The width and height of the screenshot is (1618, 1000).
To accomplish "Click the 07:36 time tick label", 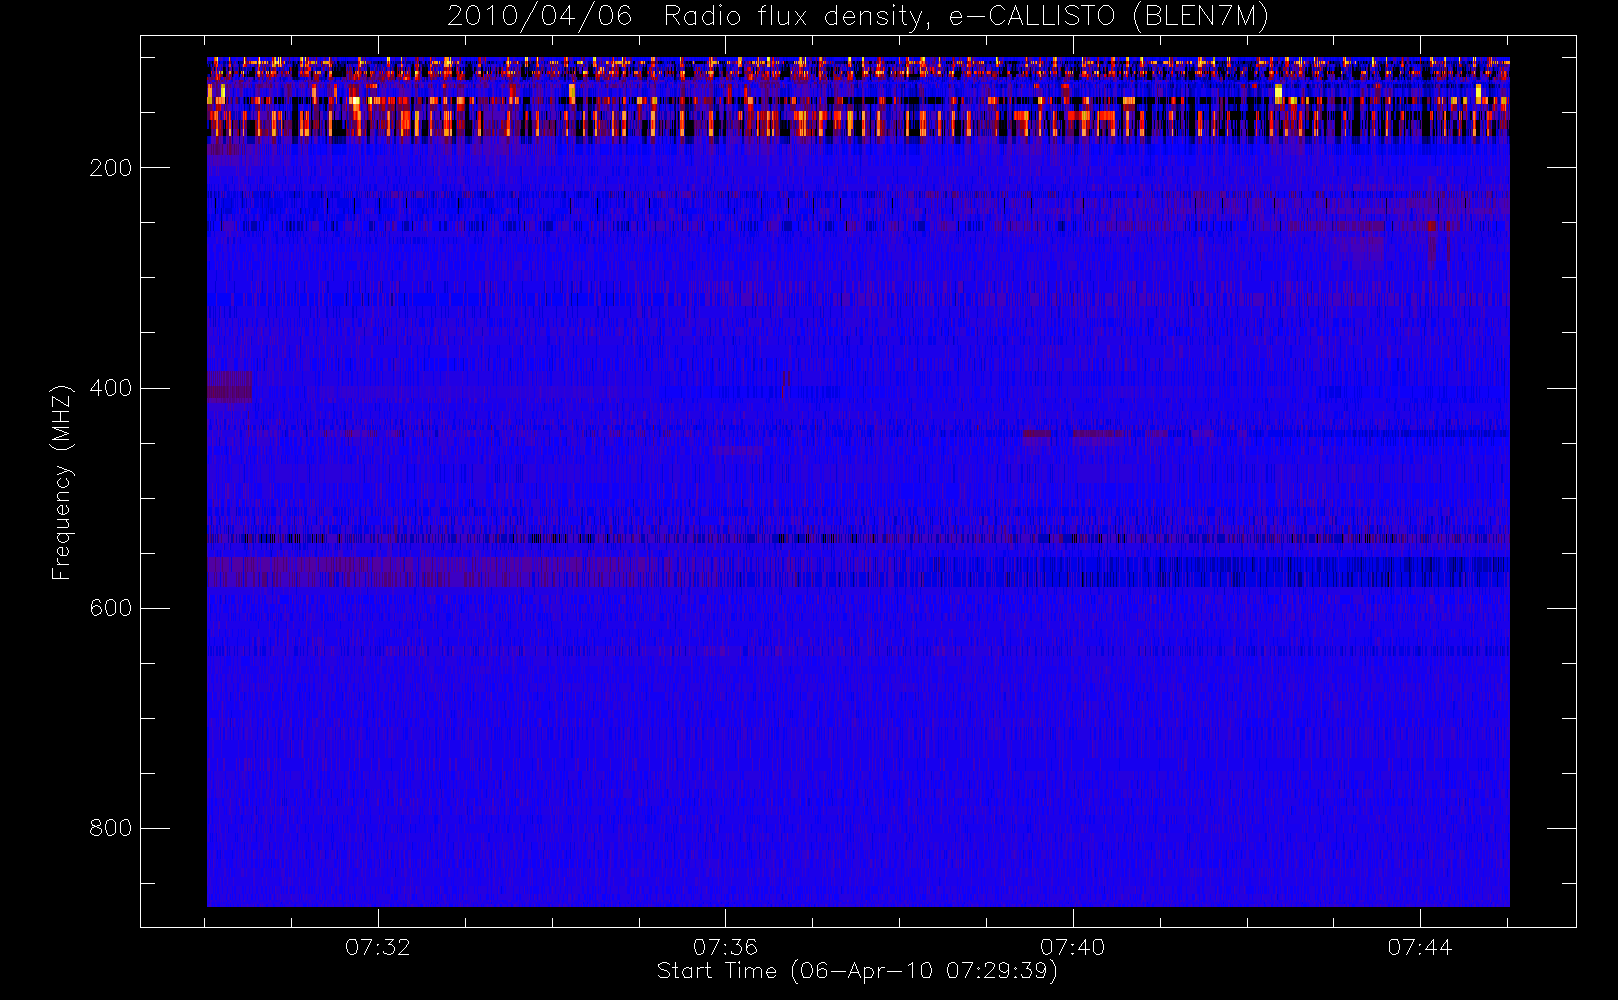I will [725, 947].
